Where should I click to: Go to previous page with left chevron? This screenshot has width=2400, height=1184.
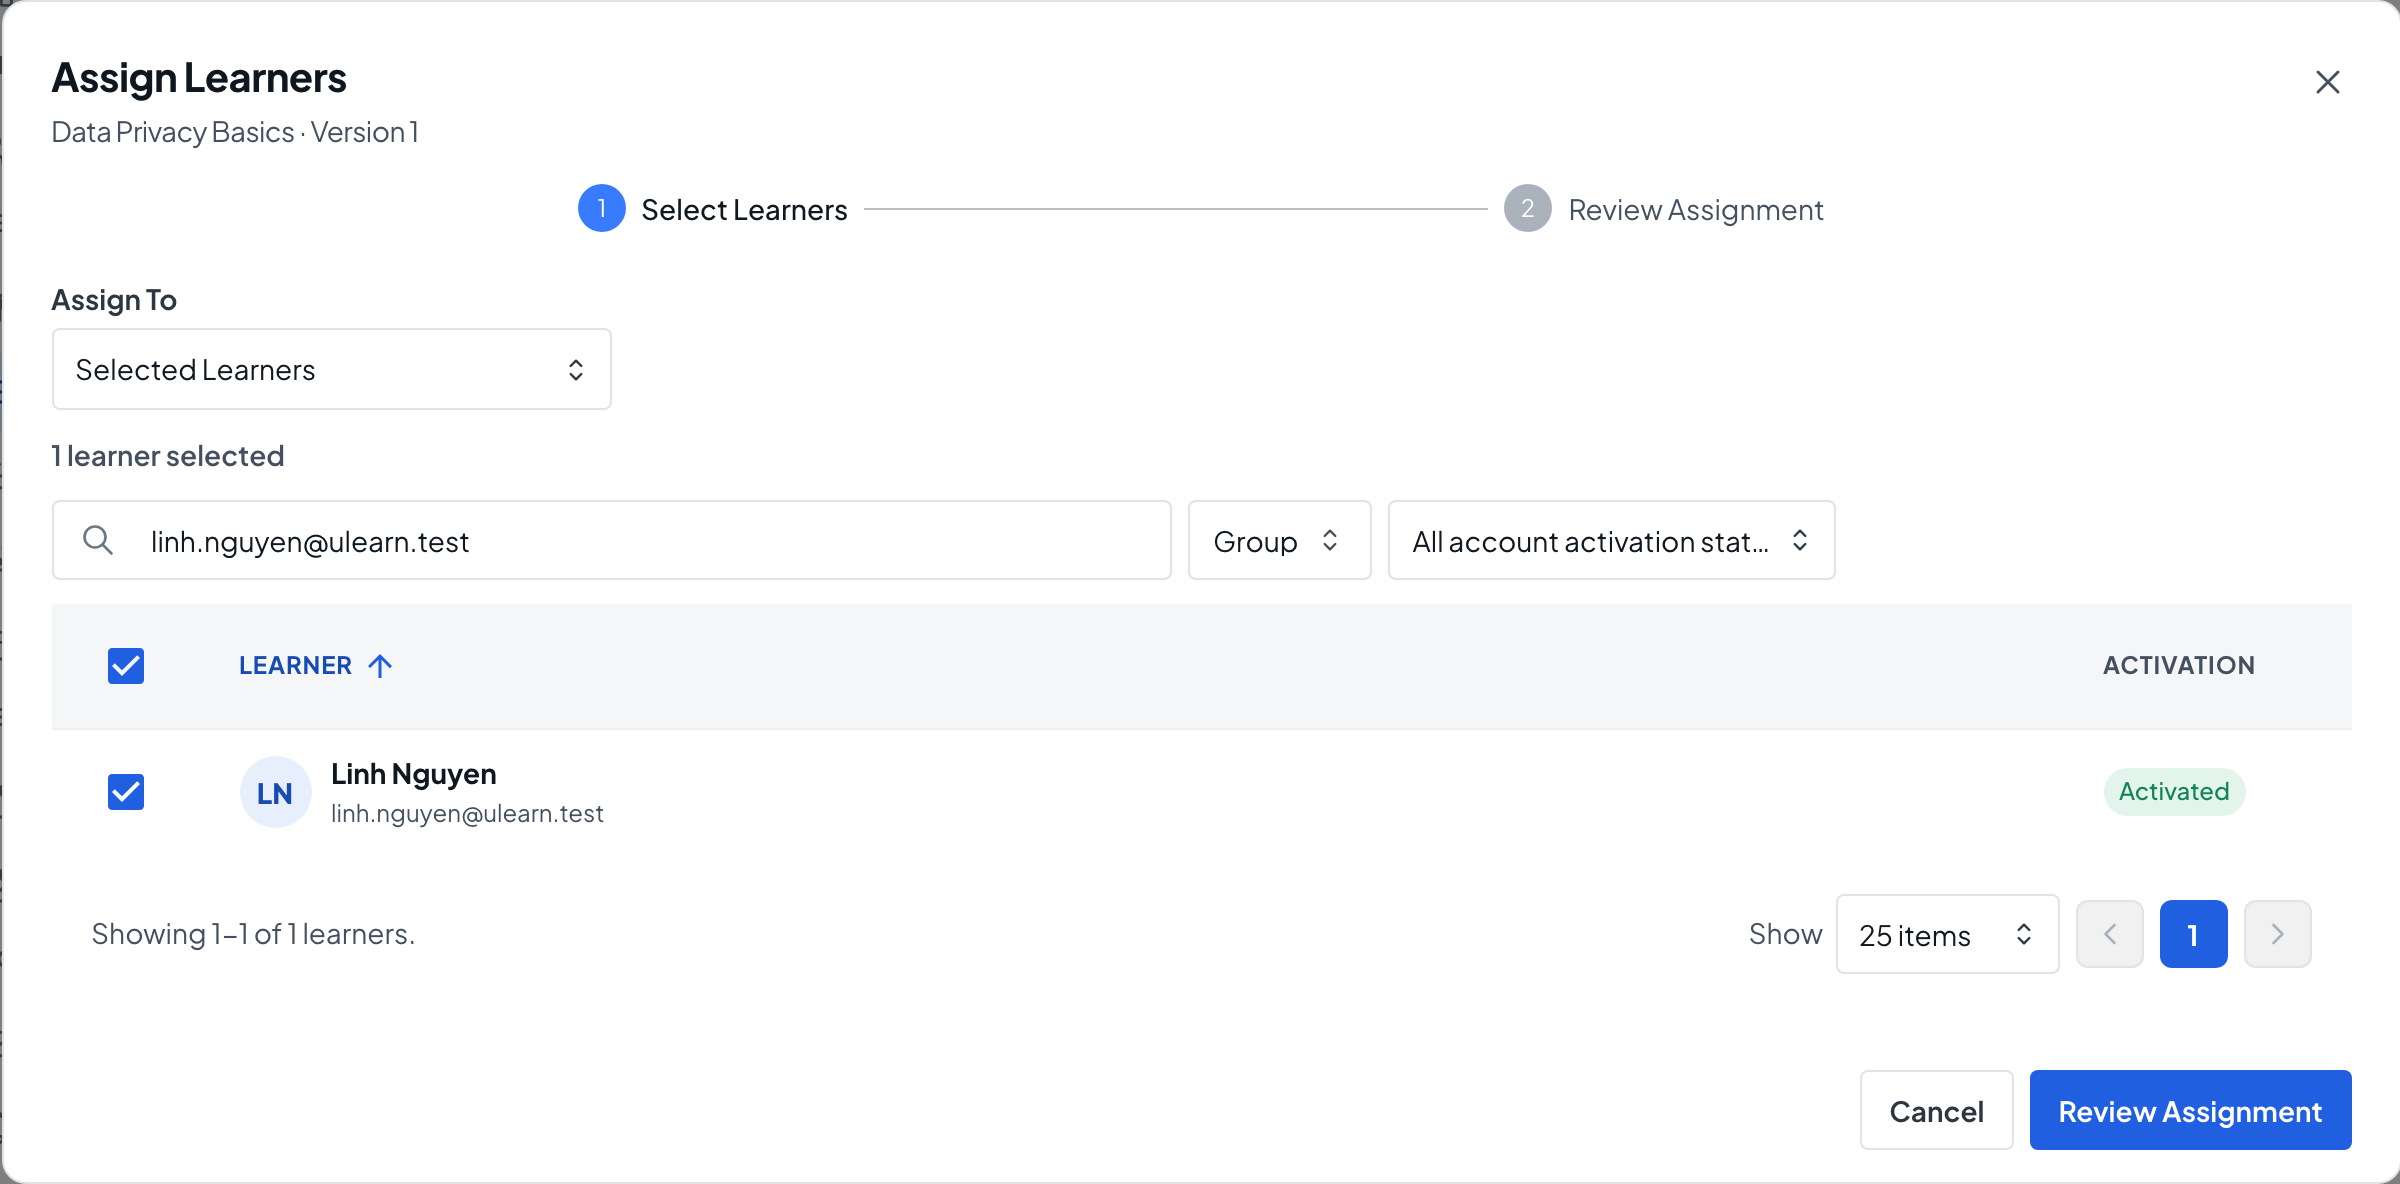coord(2110,934)
